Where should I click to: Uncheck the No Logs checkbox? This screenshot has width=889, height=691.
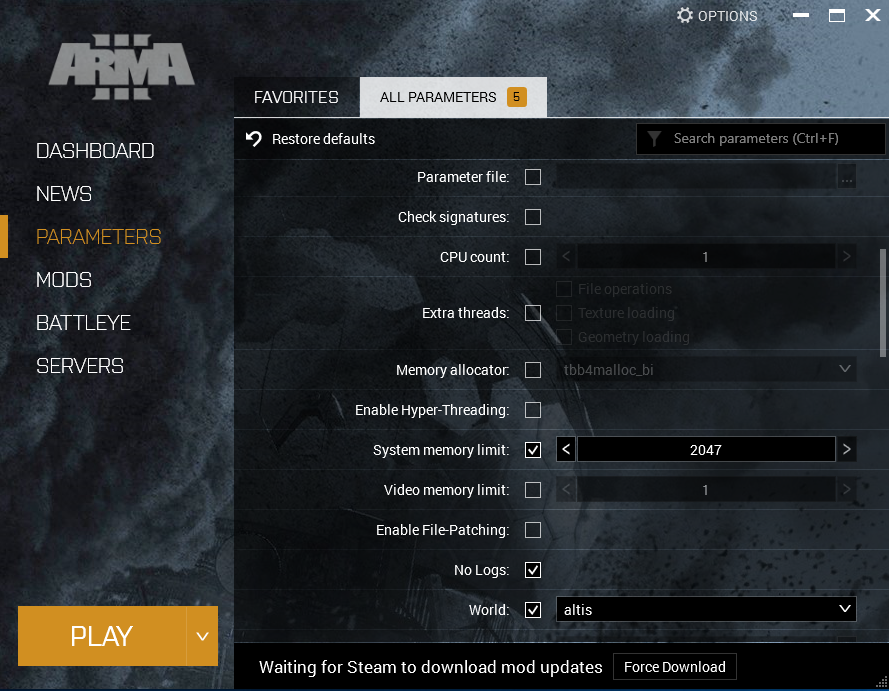pyautogui.click(x=533, y=570)
